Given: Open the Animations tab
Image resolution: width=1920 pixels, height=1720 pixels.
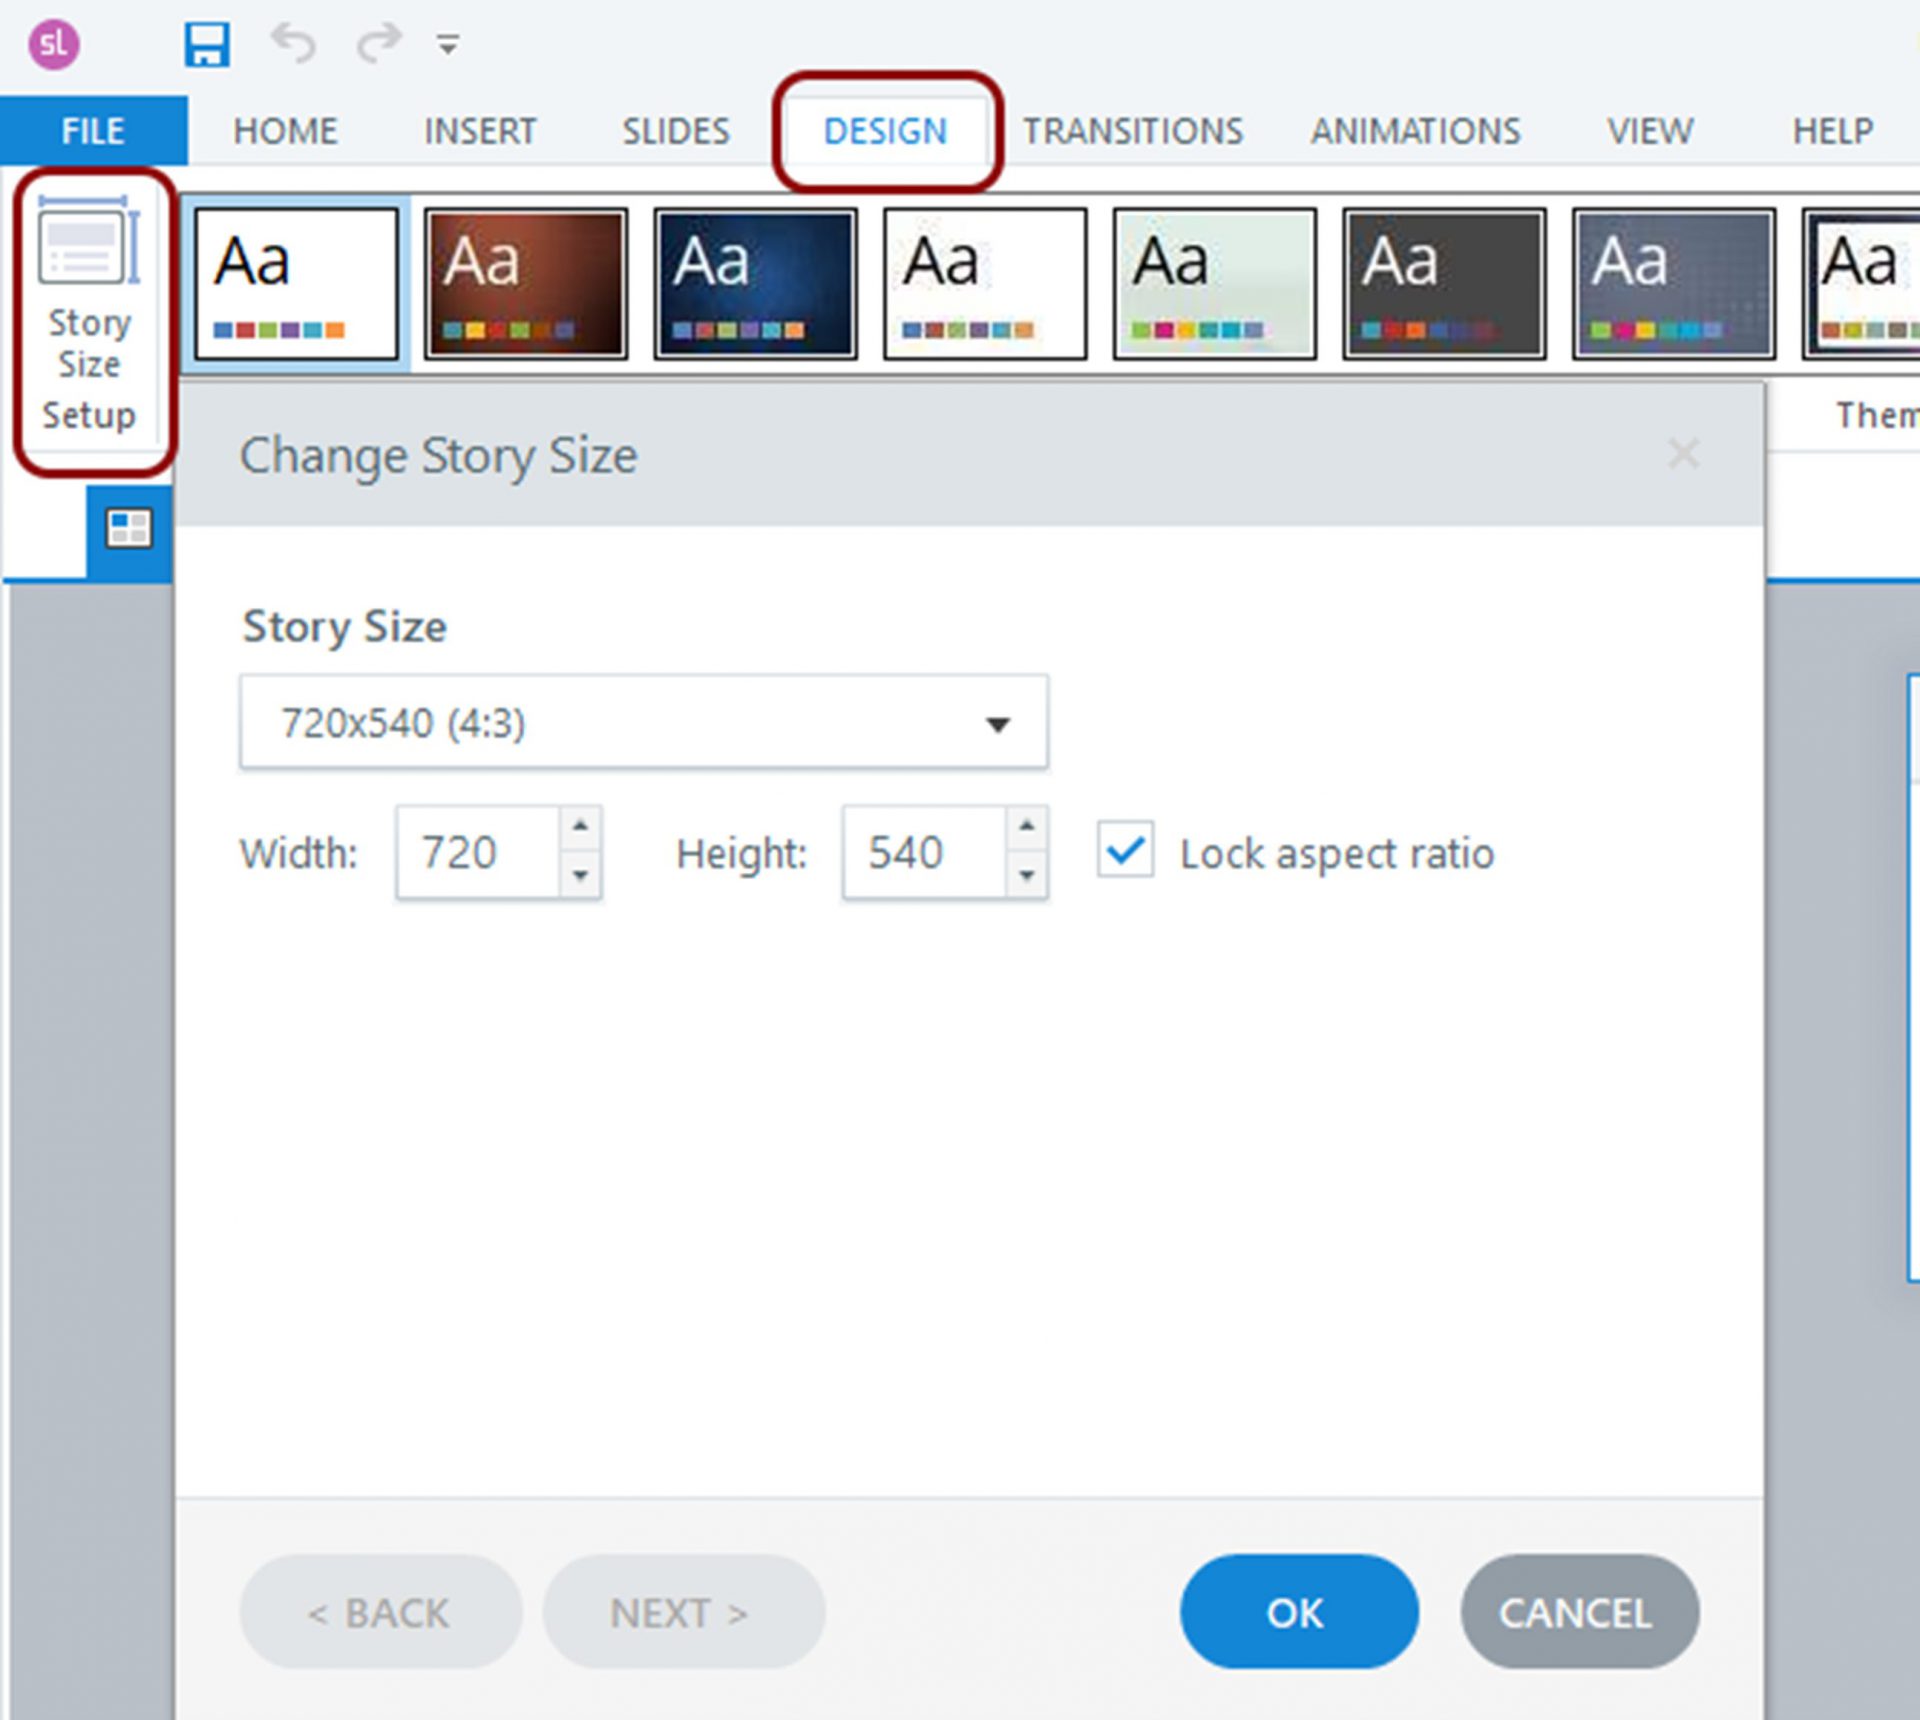Looking at the screenshot, I should pos(1415,129).
